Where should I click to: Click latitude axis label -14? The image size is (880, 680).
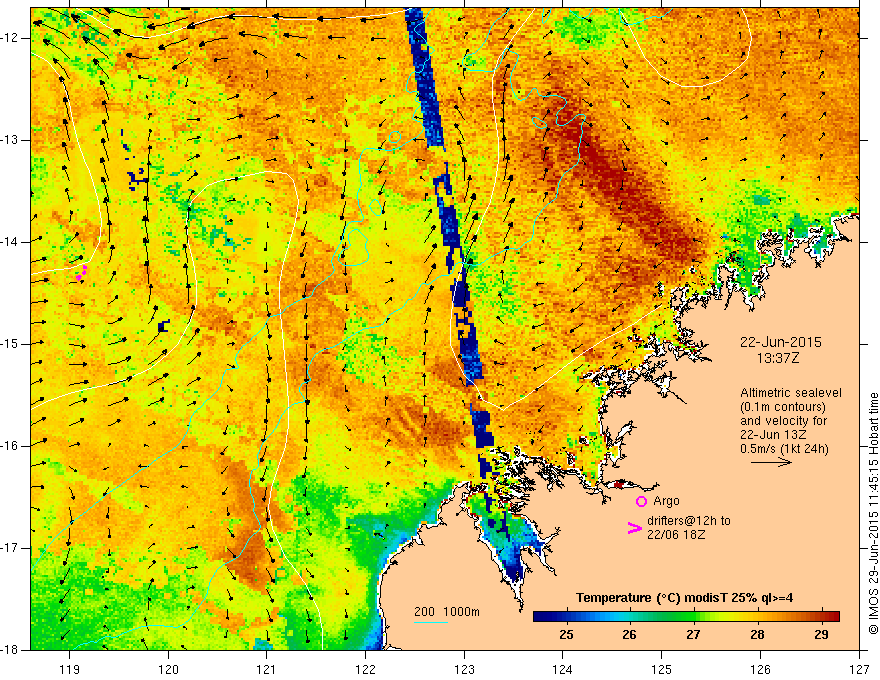(11, 242)
